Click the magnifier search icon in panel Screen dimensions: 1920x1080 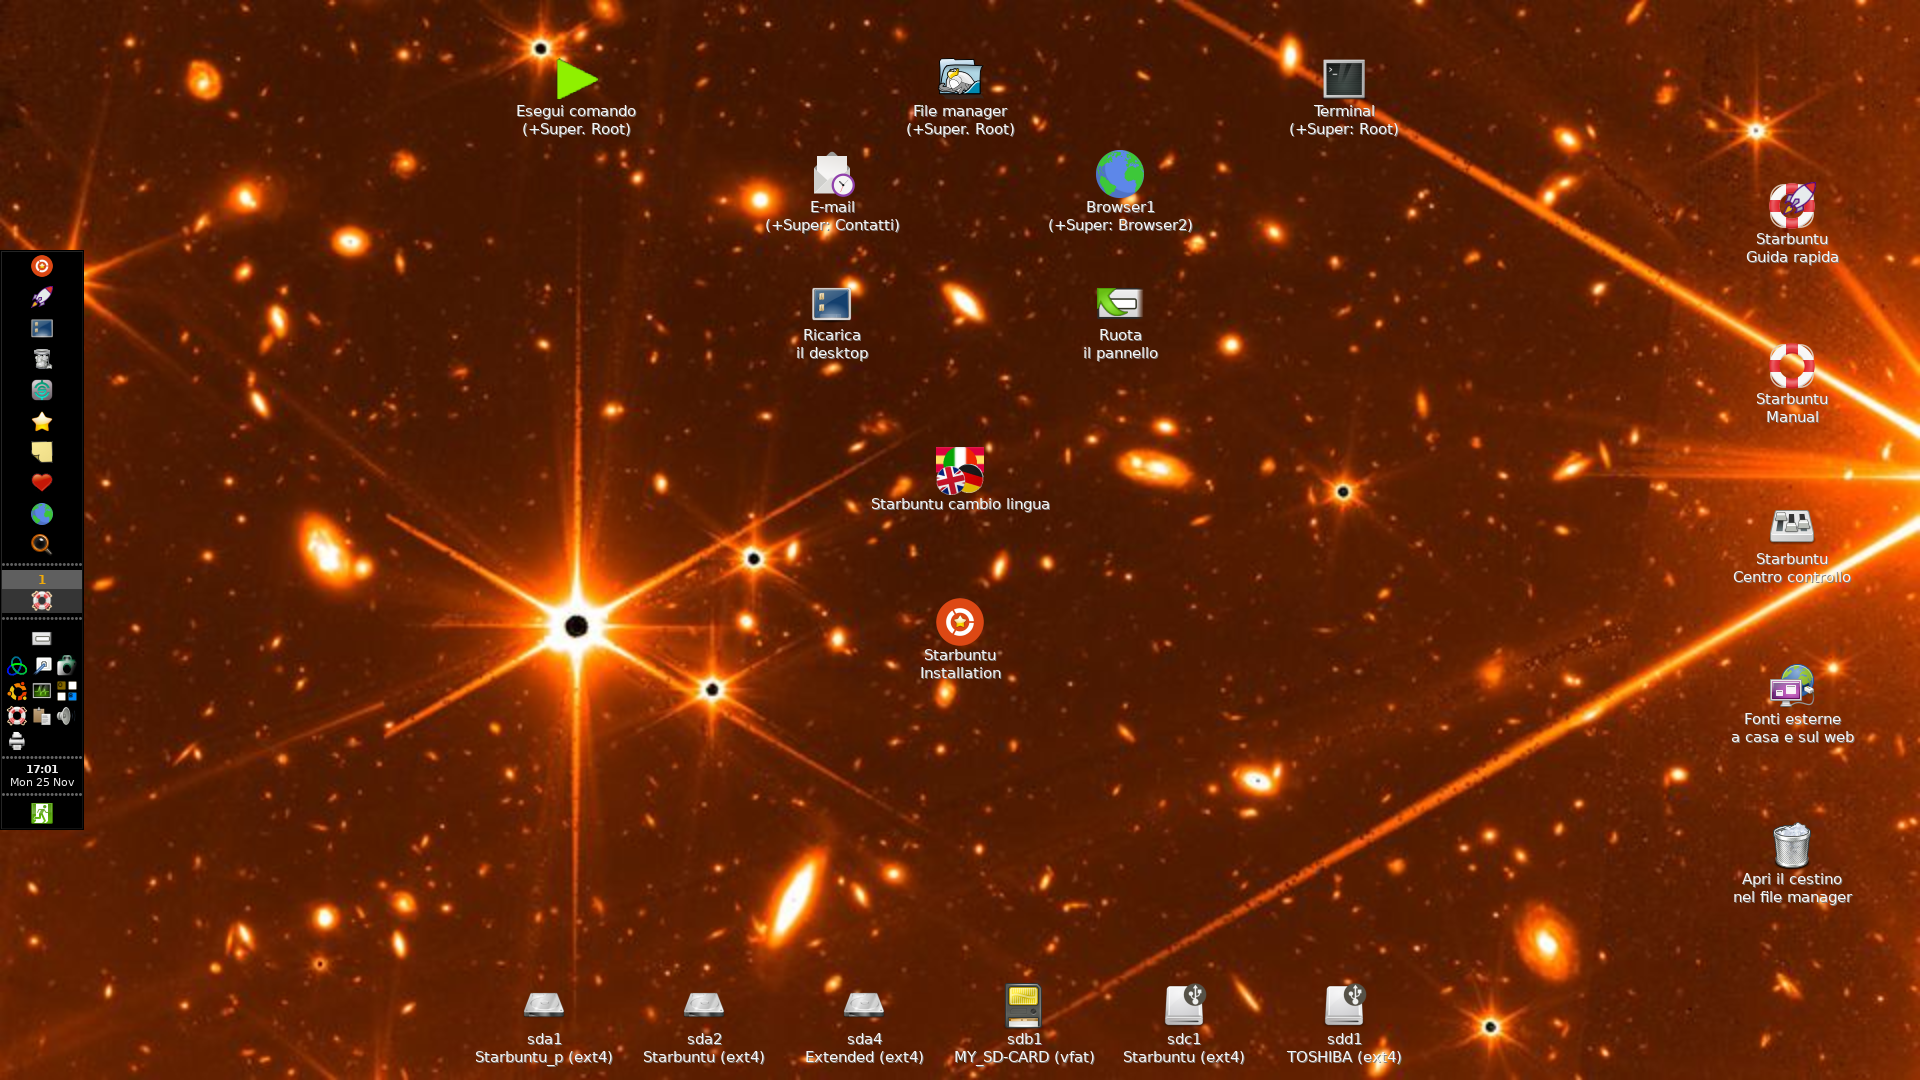coord(42,544)
